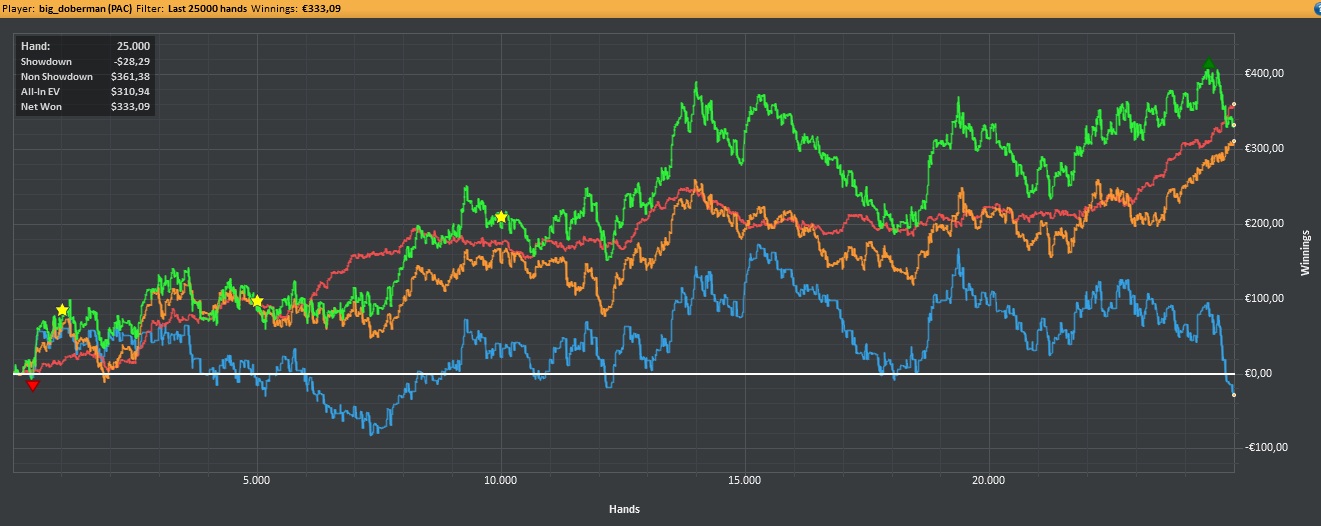1321x526 pixels.
Task: Click the end dot of the blue line
Action: coord(1234,395)
